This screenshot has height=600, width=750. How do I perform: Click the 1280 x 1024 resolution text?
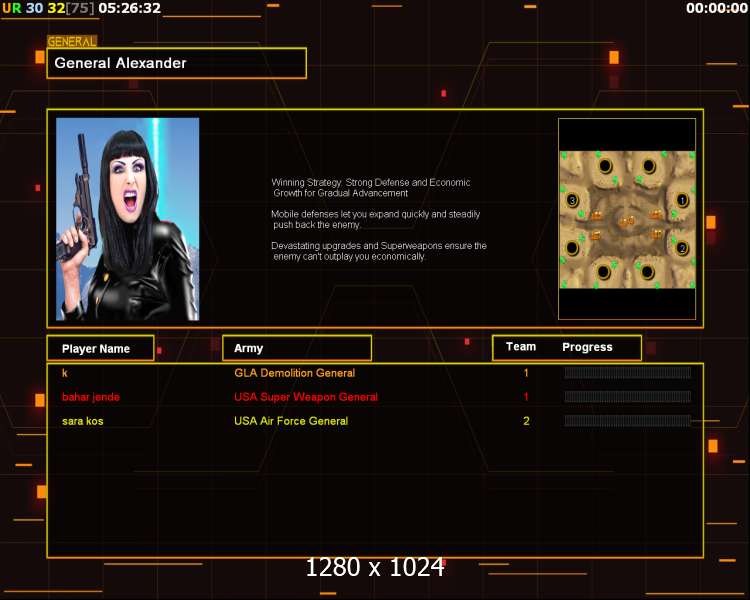375,567
